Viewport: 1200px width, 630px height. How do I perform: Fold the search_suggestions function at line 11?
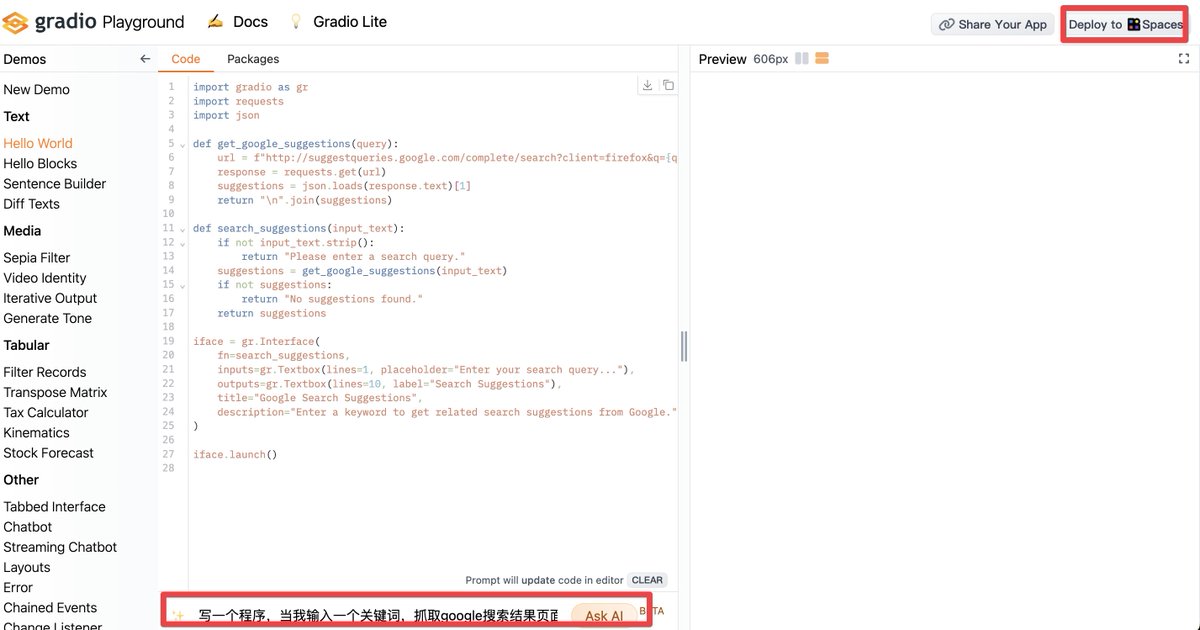coord(182,229)
